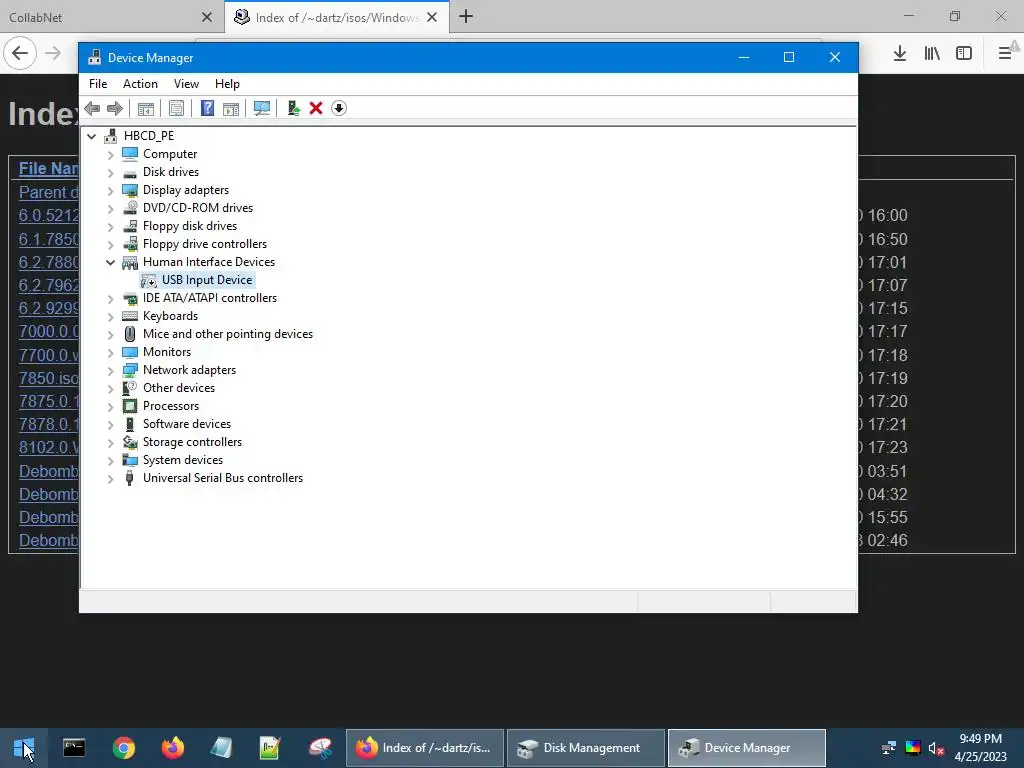1024x768 pixels.
Task: Expand the Computer category
Action: point(110,155)
